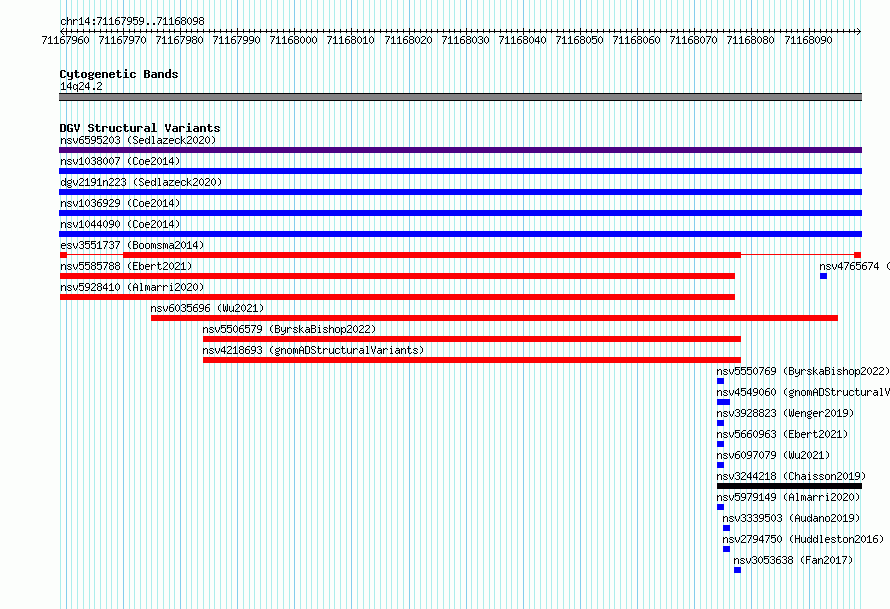
Task: Click the black nsv3244218 variant bar
Action: (790, 486)
